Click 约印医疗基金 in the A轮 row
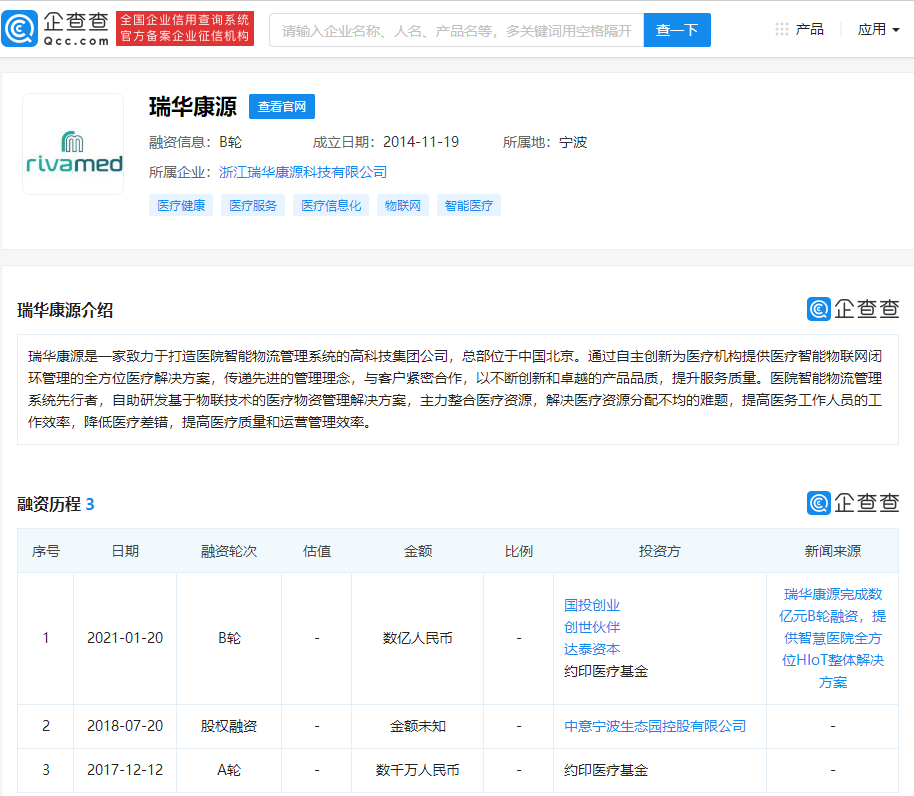Screen dimensions: 914x796 (606, 770)
